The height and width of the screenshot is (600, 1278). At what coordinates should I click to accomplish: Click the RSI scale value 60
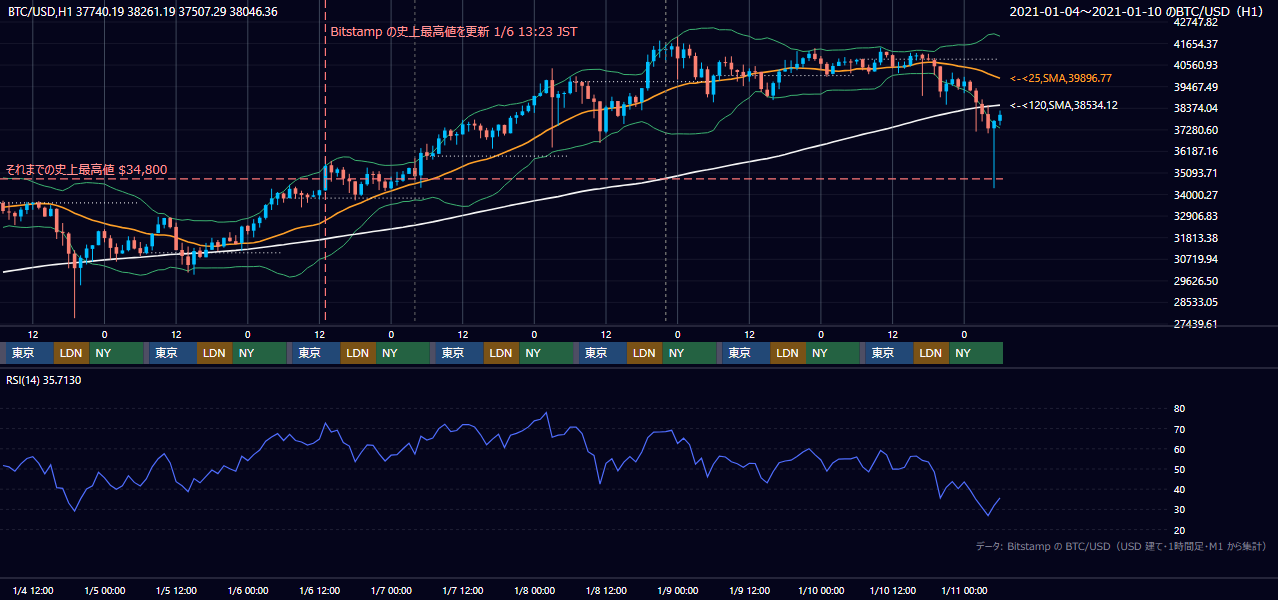(1179, 449)
